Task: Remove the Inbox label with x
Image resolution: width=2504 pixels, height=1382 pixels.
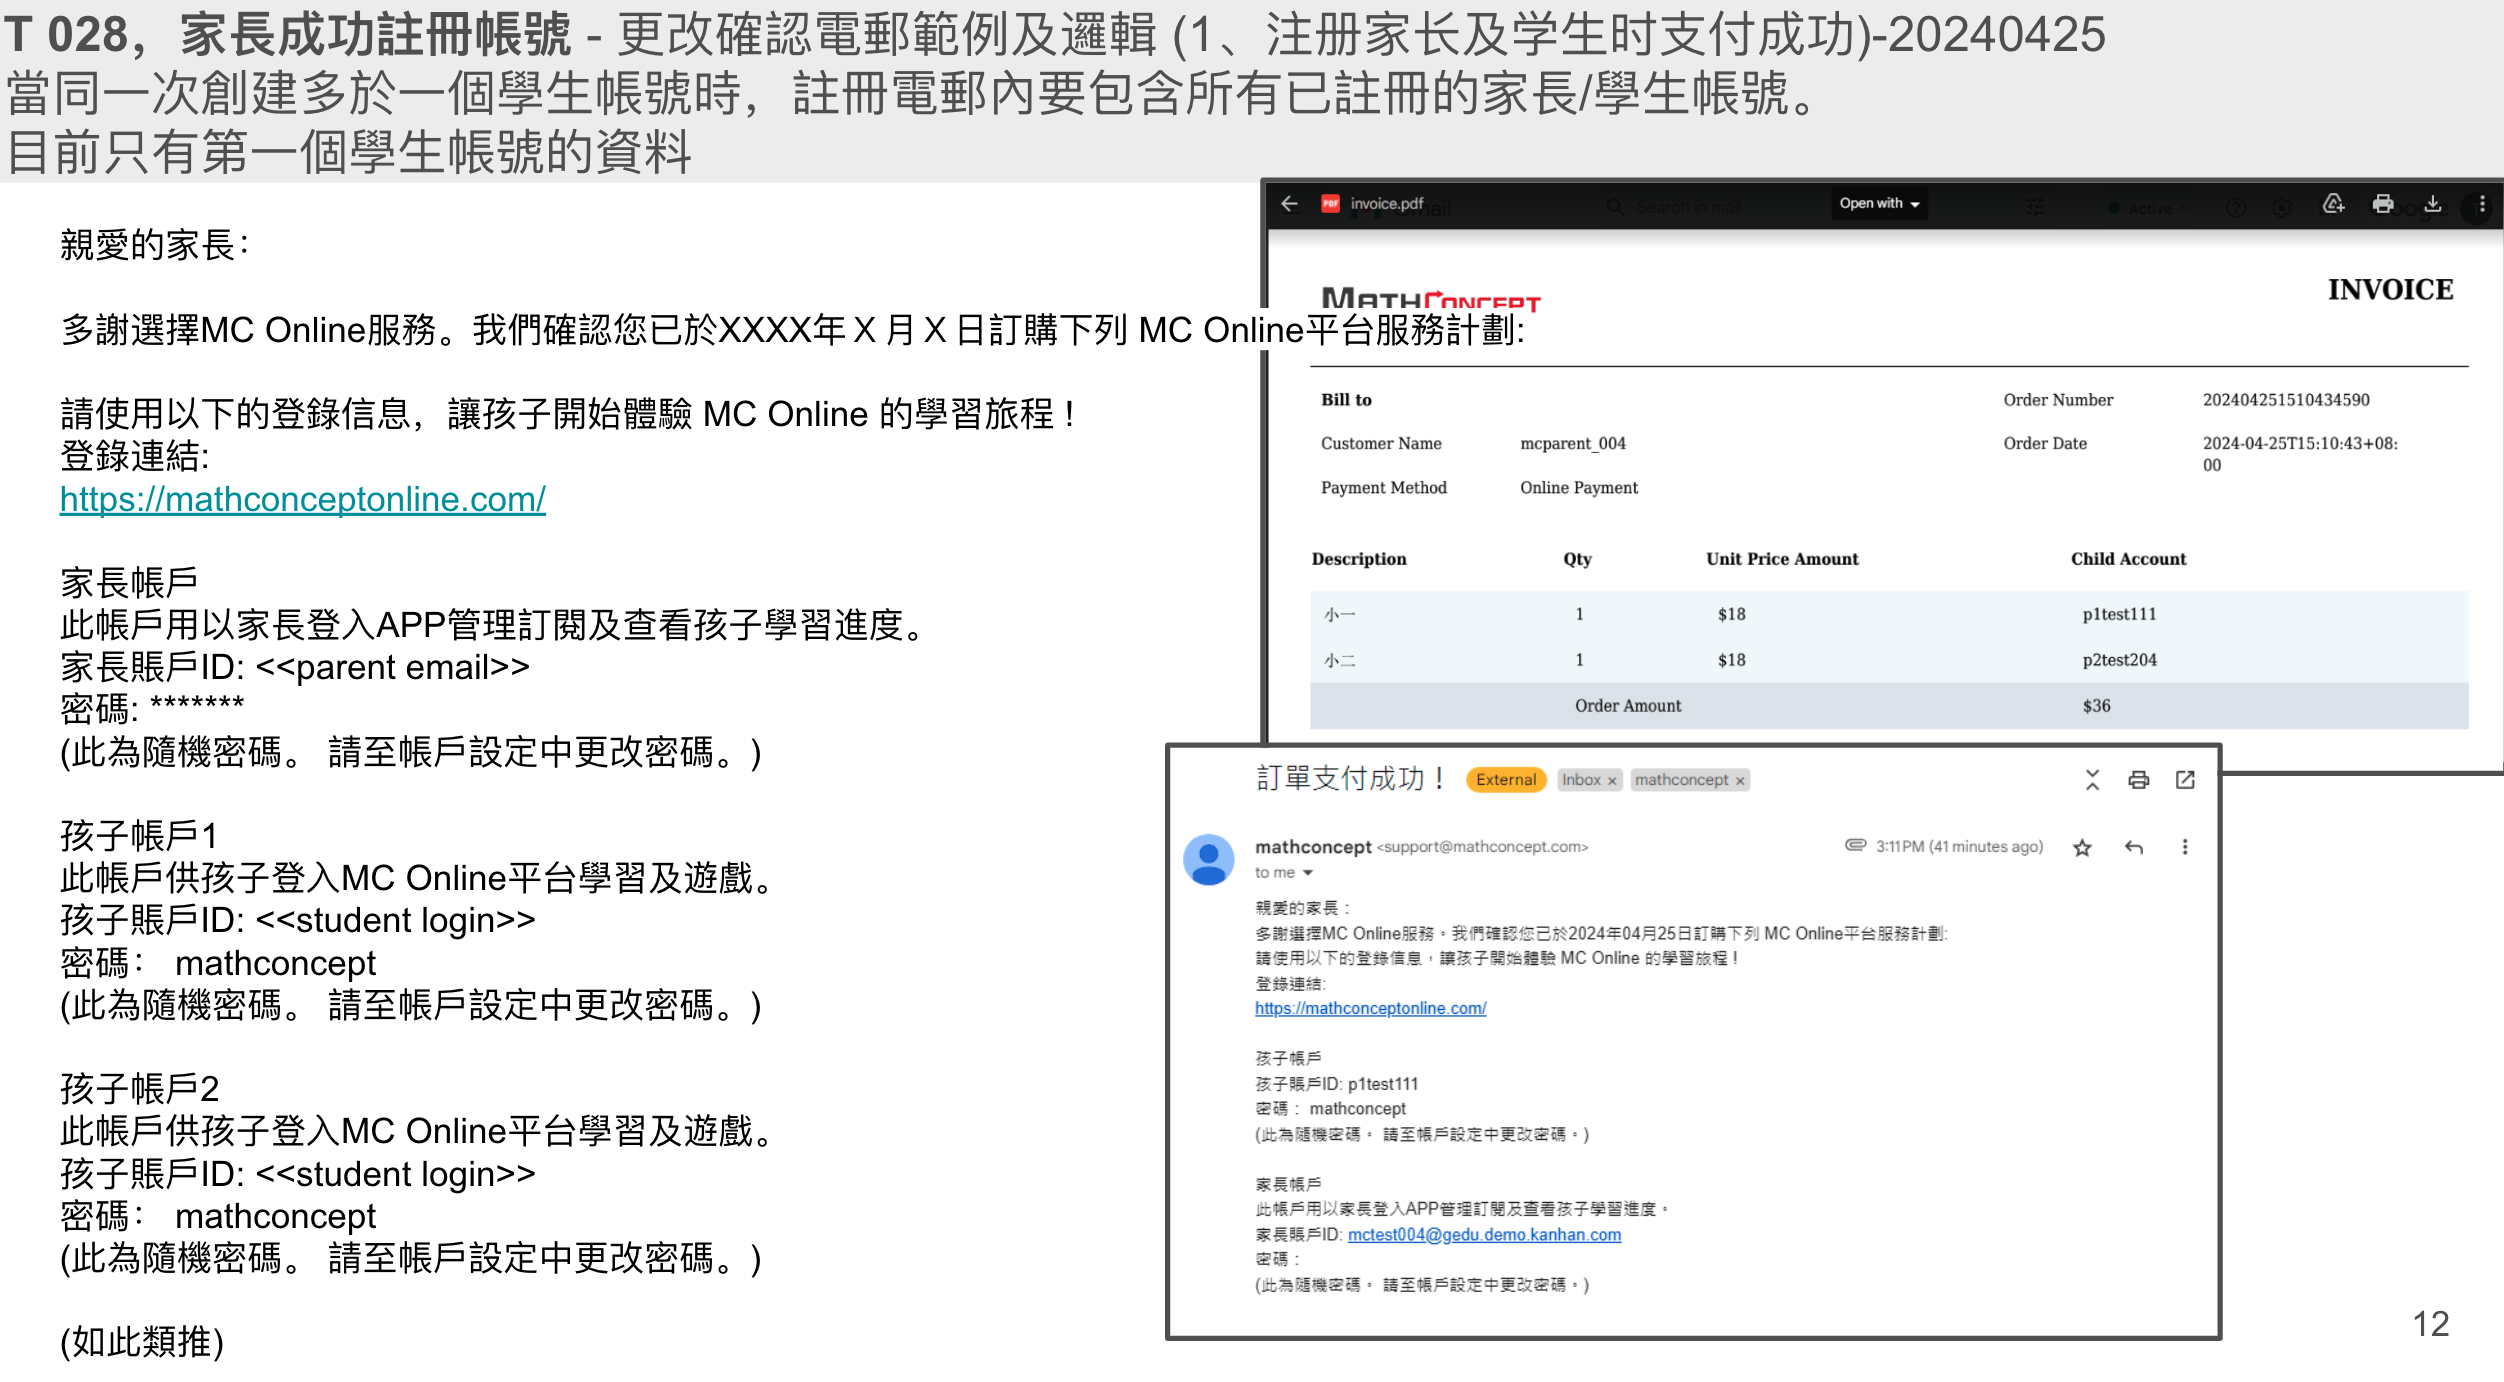Action: click(1612, 781)
